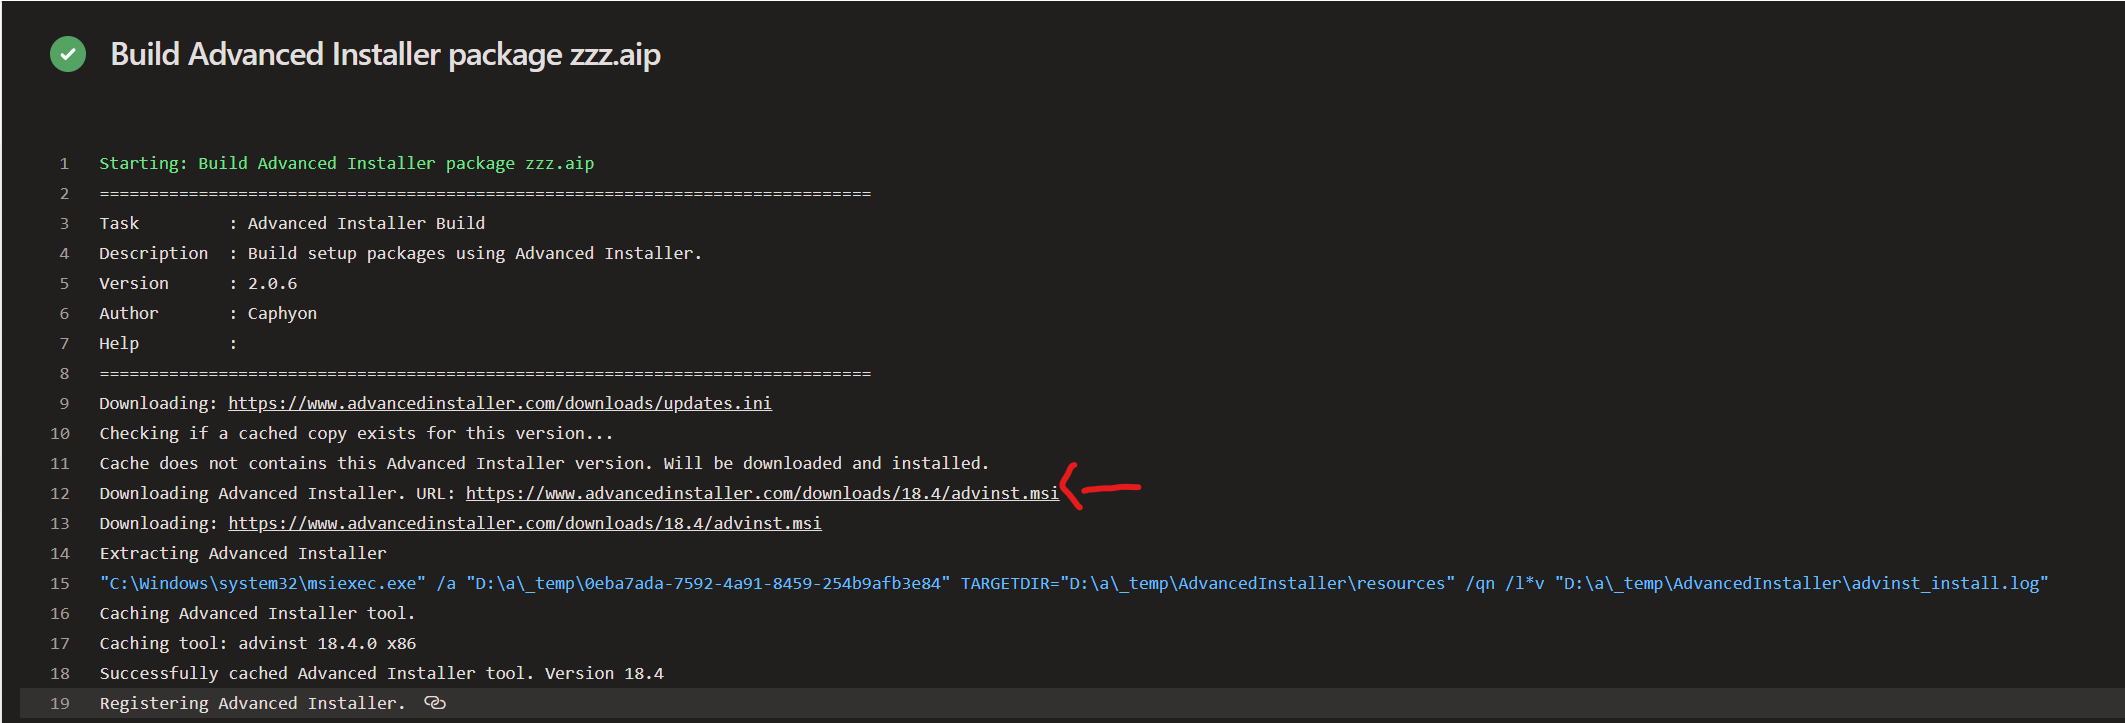The width and height of the screenshot is (2125, 723).
Task: Click the 'Task : Advanced Installer Build' line
Action: click(292, 223)
